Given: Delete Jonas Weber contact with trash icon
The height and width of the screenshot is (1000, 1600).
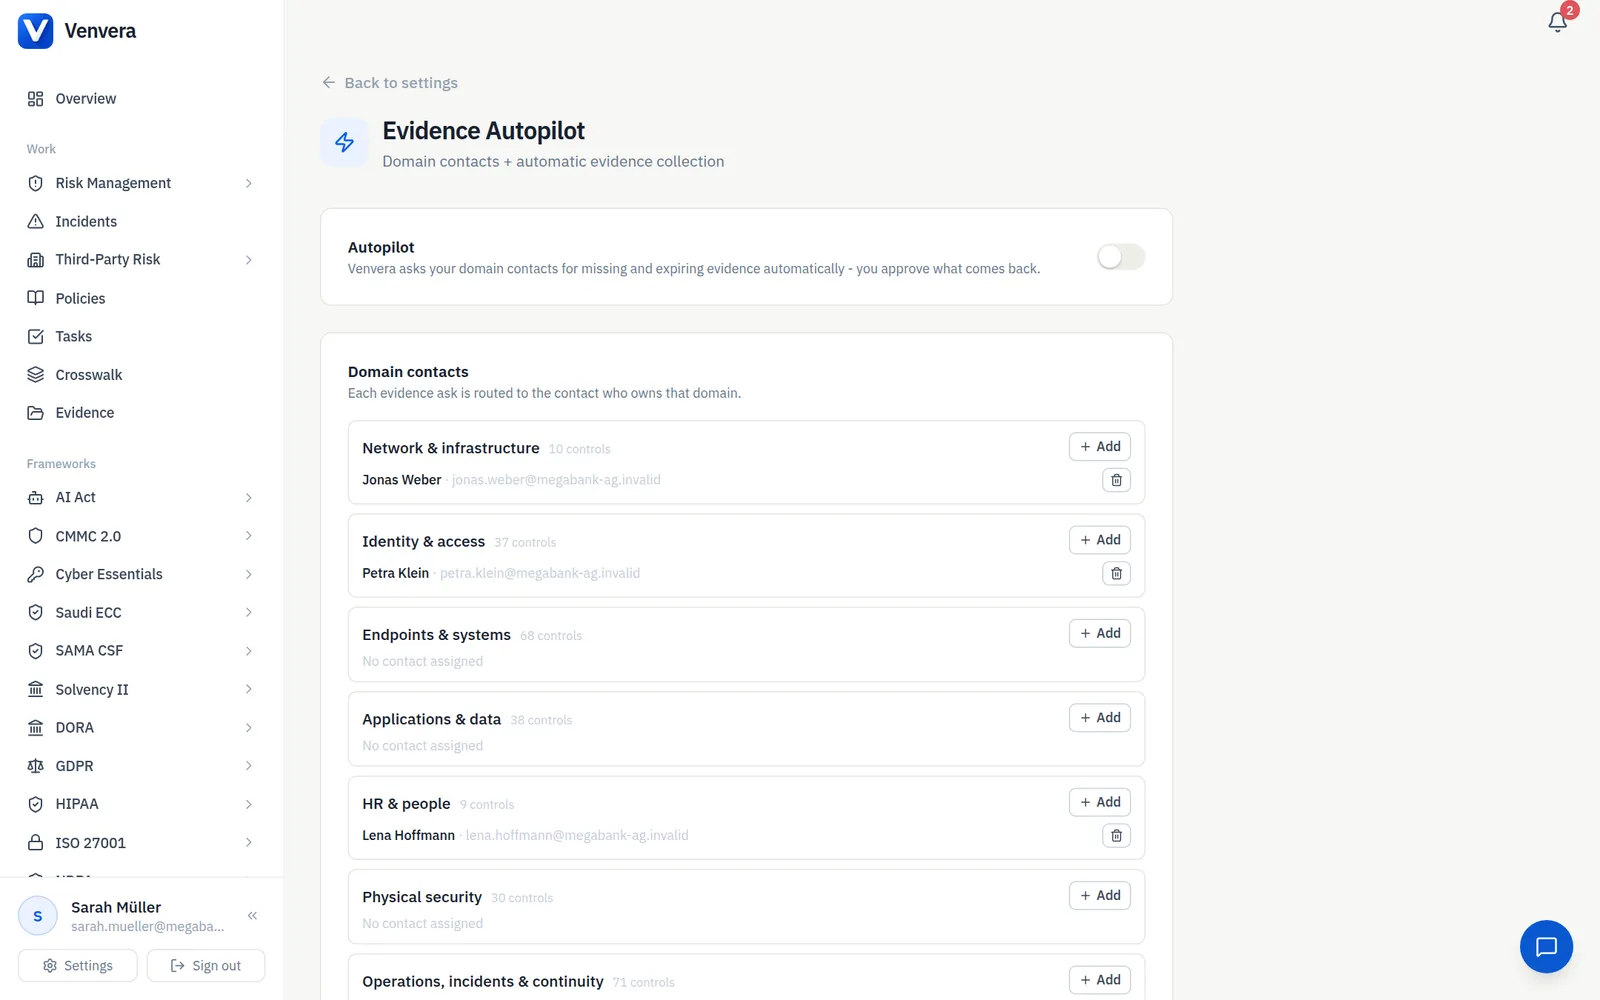Looking at the screenshot, I should tap(1116, 480).
